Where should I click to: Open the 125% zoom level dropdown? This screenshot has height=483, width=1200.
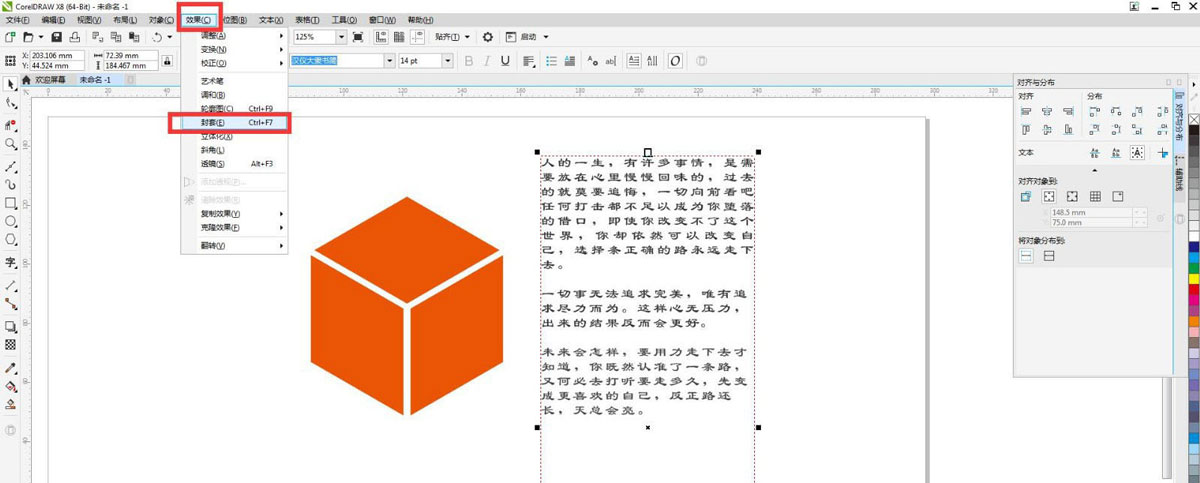click(342, 37)
